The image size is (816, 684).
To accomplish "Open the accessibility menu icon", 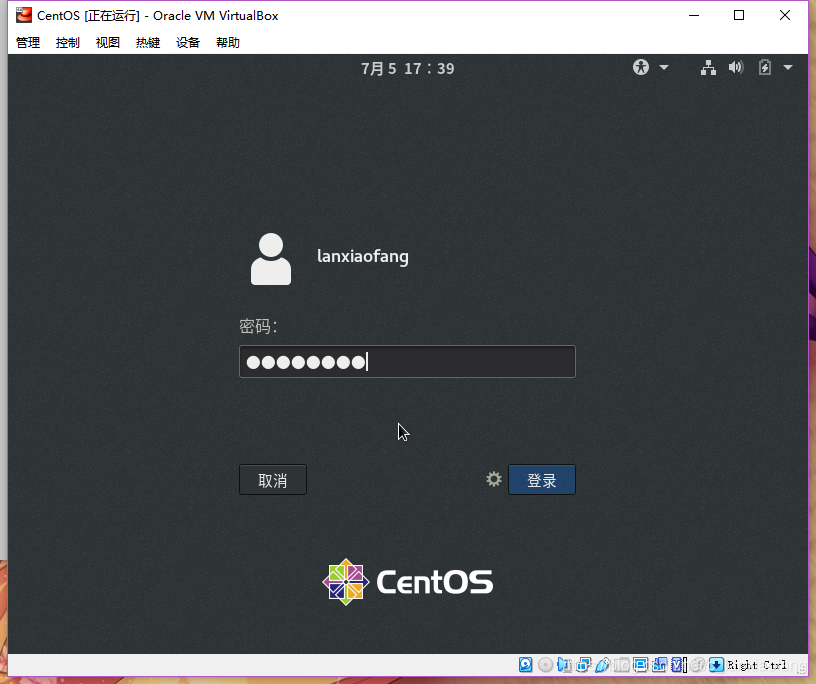I will point(641,67).
